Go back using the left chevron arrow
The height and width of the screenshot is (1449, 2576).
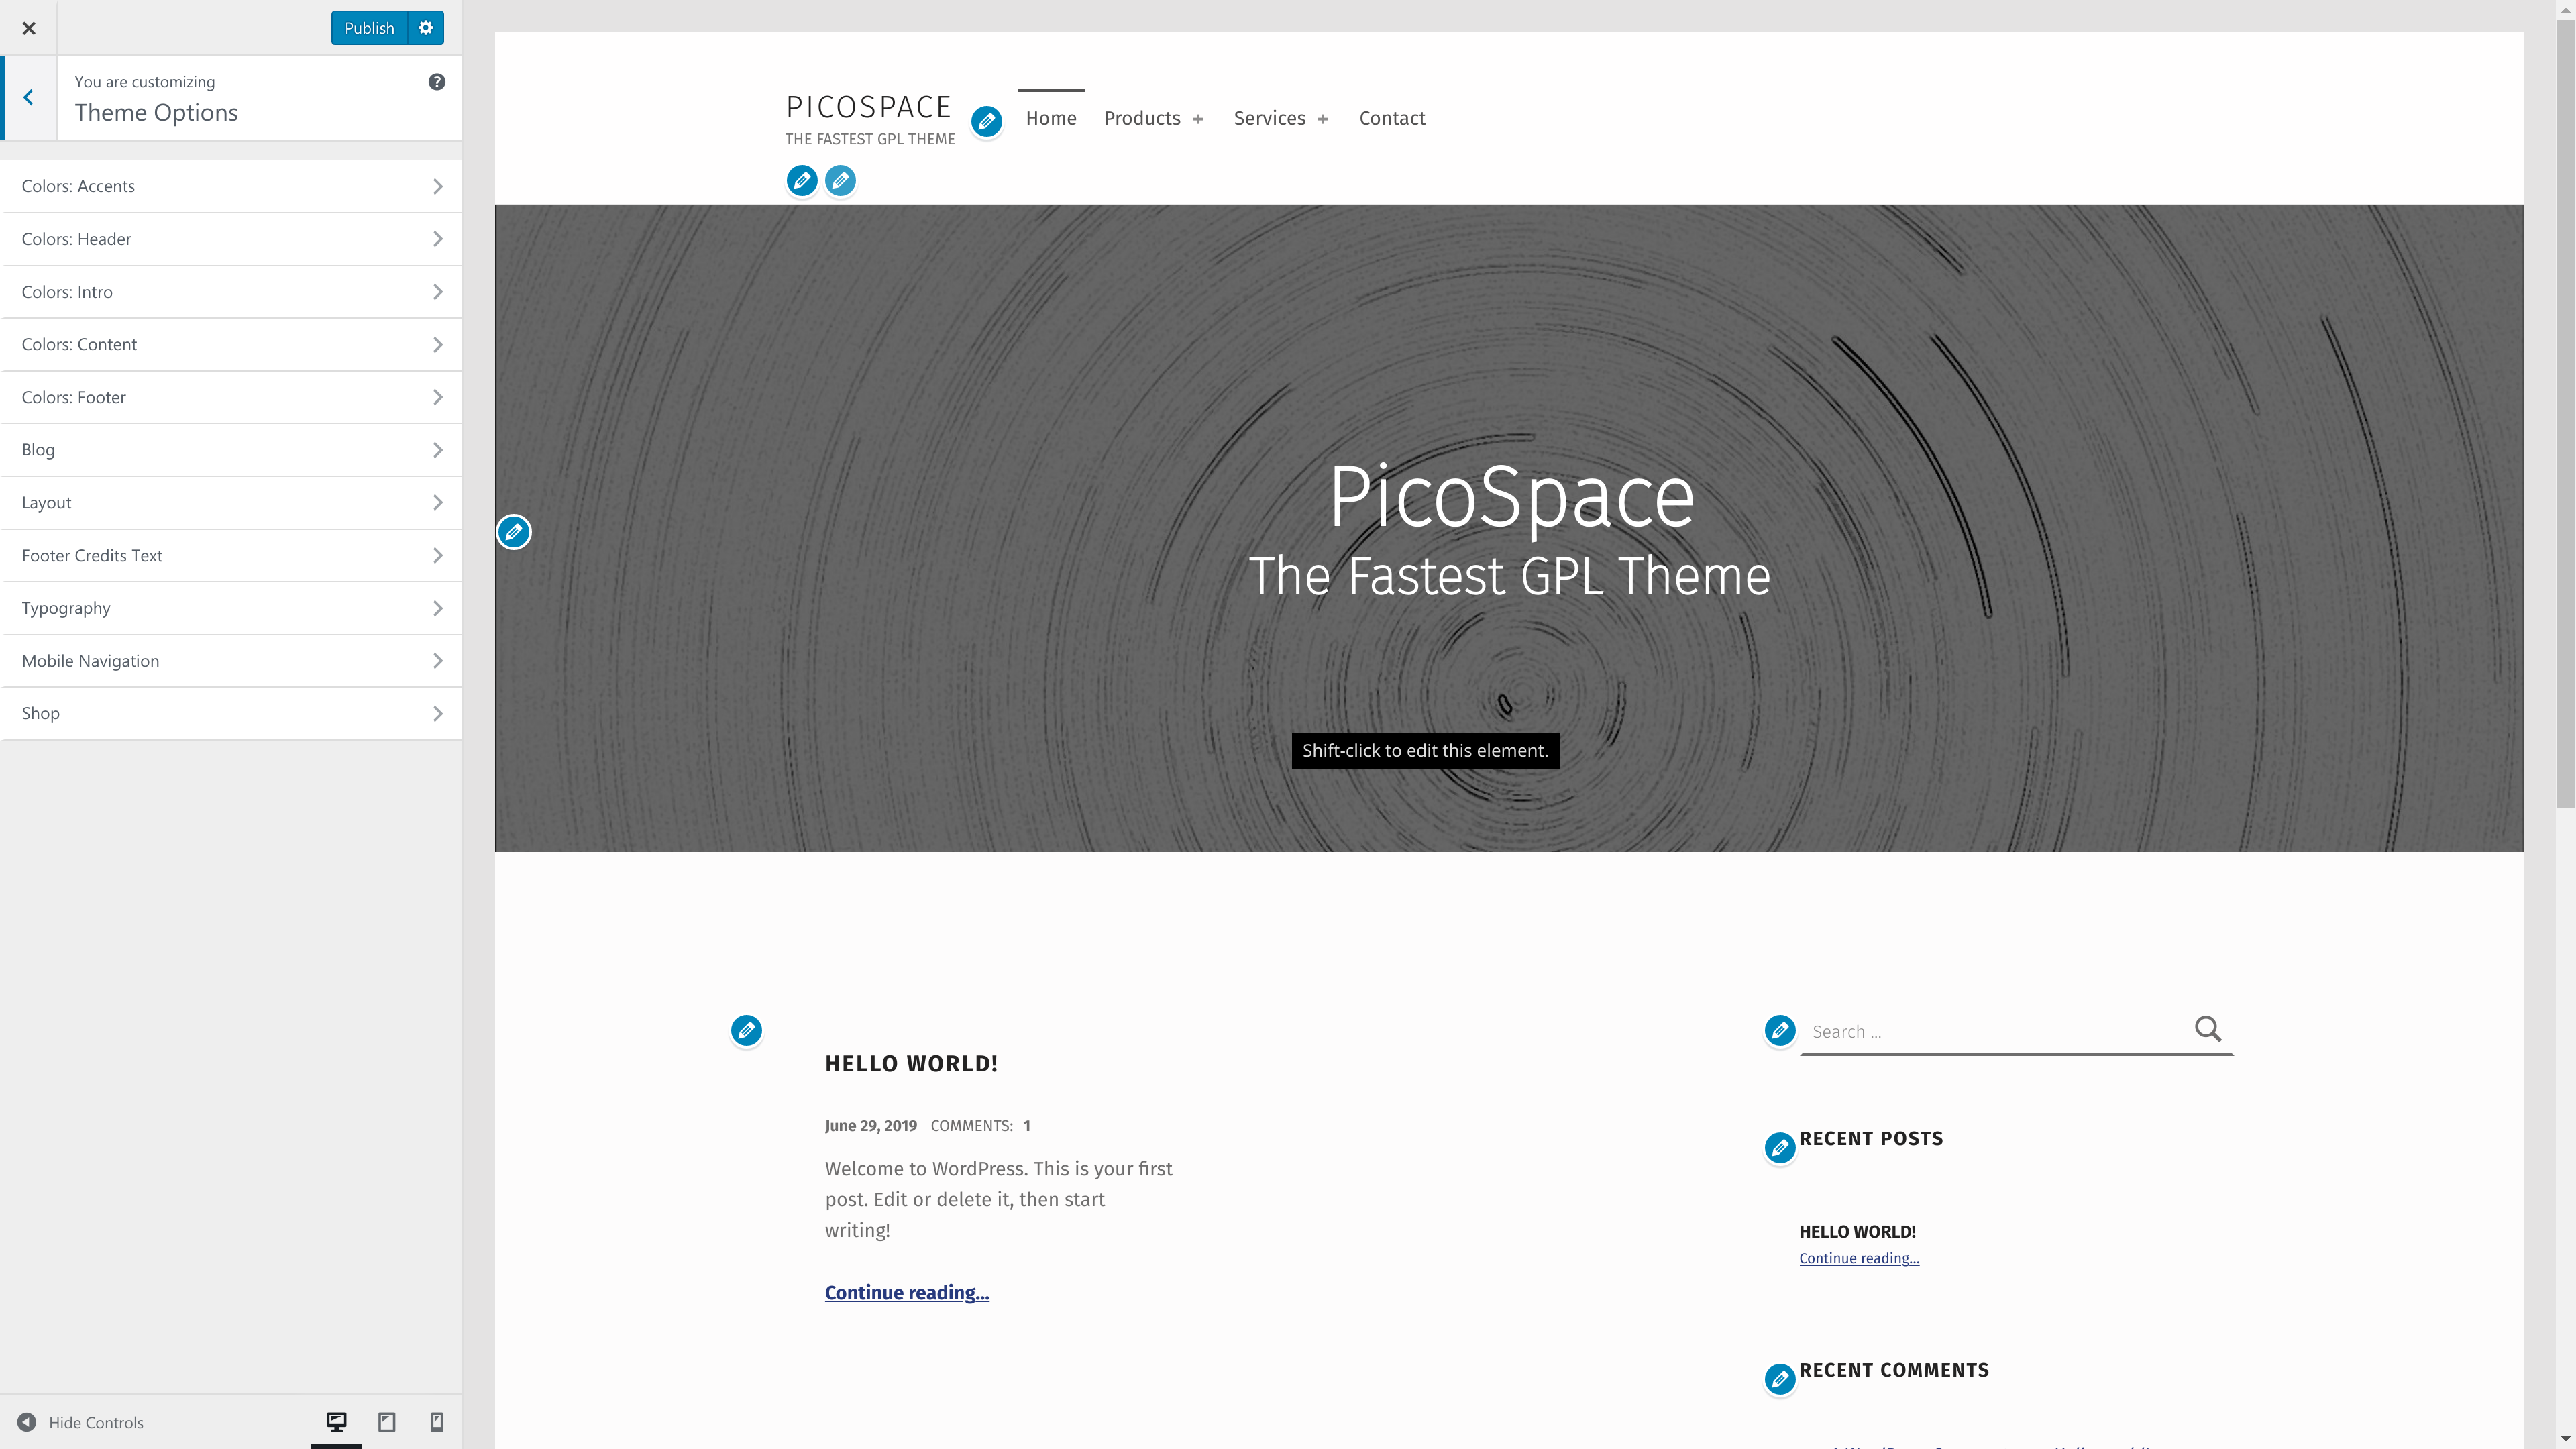pyautogui.click(x=29, y=97)
